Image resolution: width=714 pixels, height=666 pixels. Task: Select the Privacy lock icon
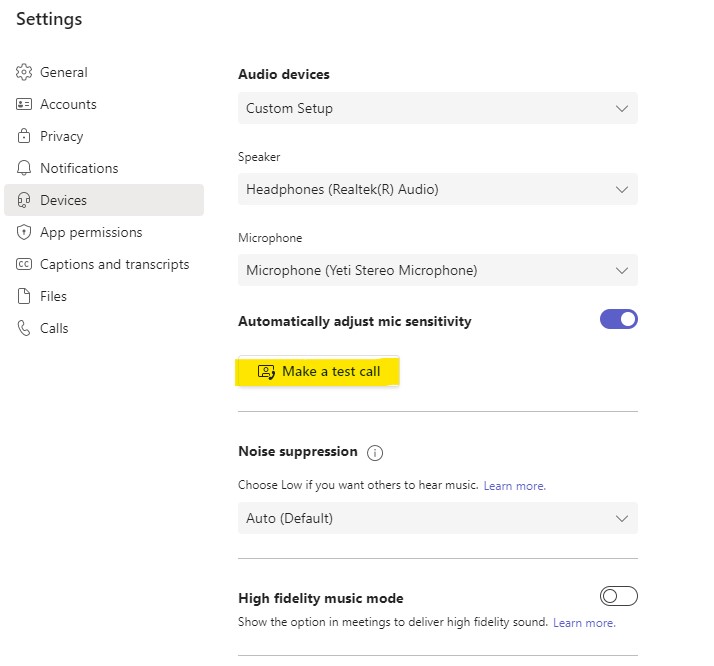click(x=24, y=136)
